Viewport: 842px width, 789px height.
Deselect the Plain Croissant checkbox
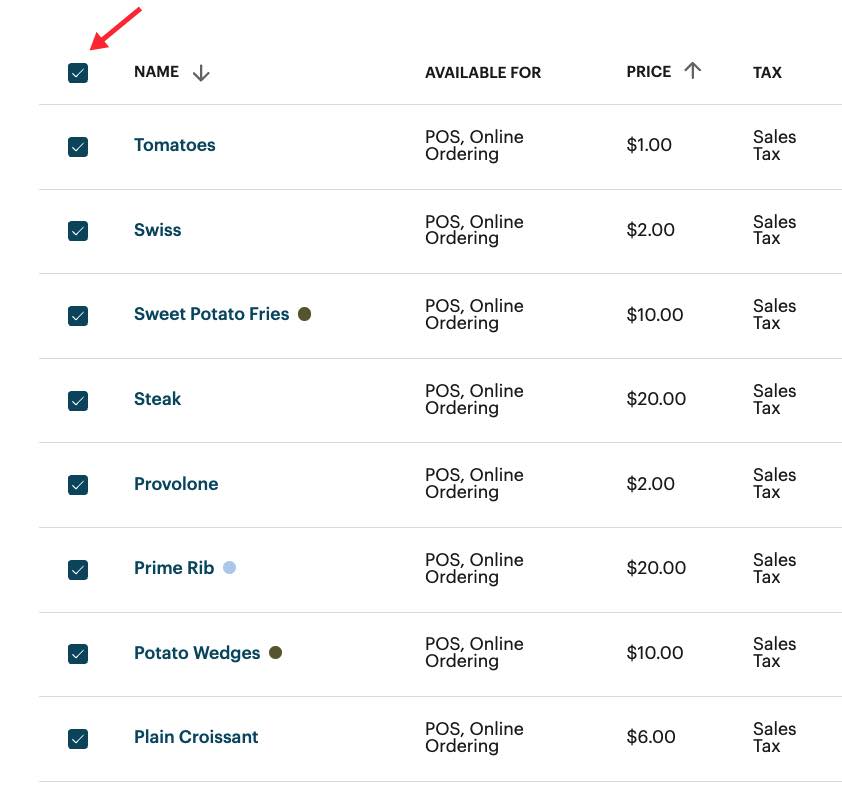pos(78,739)
